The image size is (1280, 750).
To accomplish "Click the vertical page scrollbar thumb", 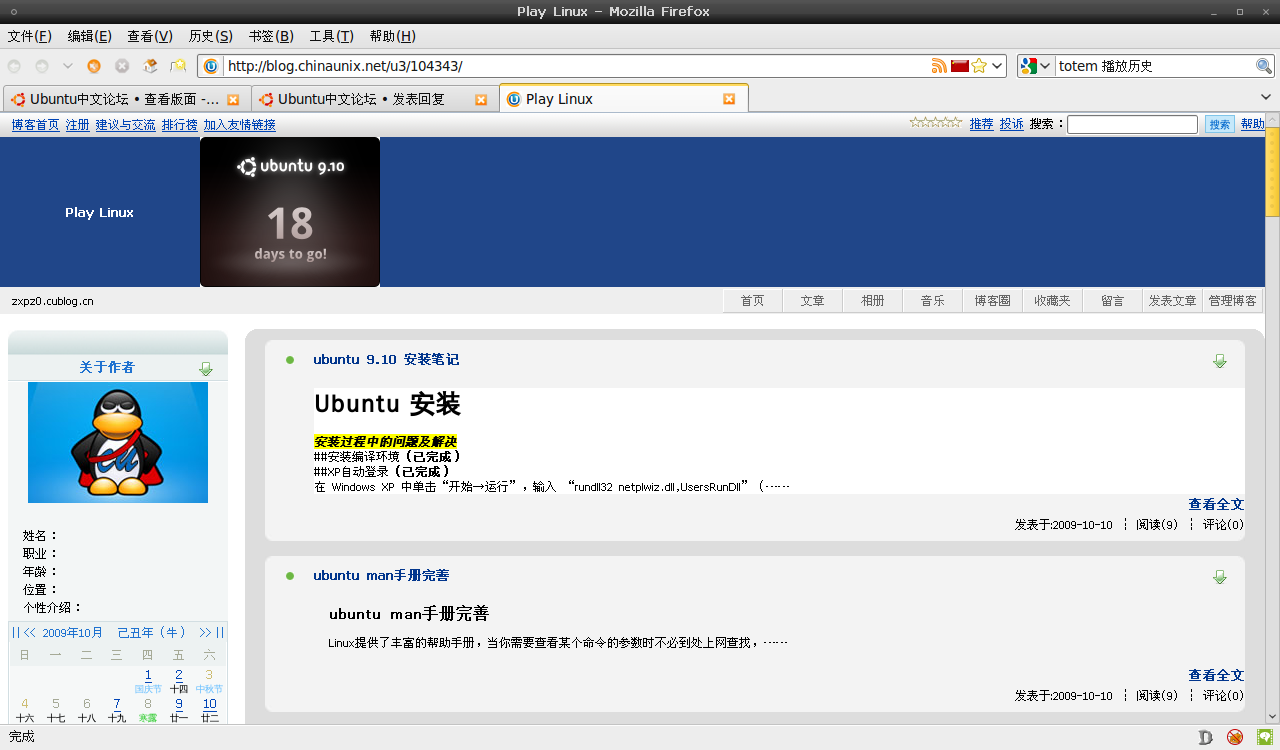I will tap(1272, 171).
